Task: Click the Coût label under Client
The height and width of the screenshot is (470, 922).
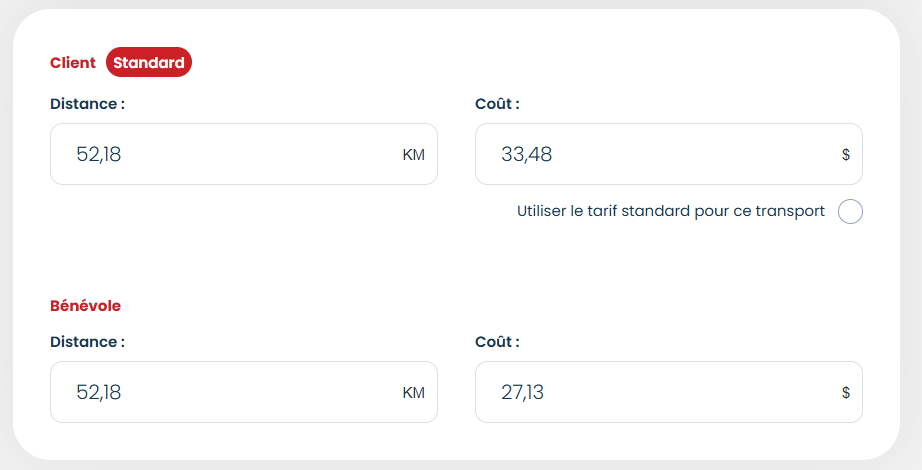Action: [x=497, y=104]
